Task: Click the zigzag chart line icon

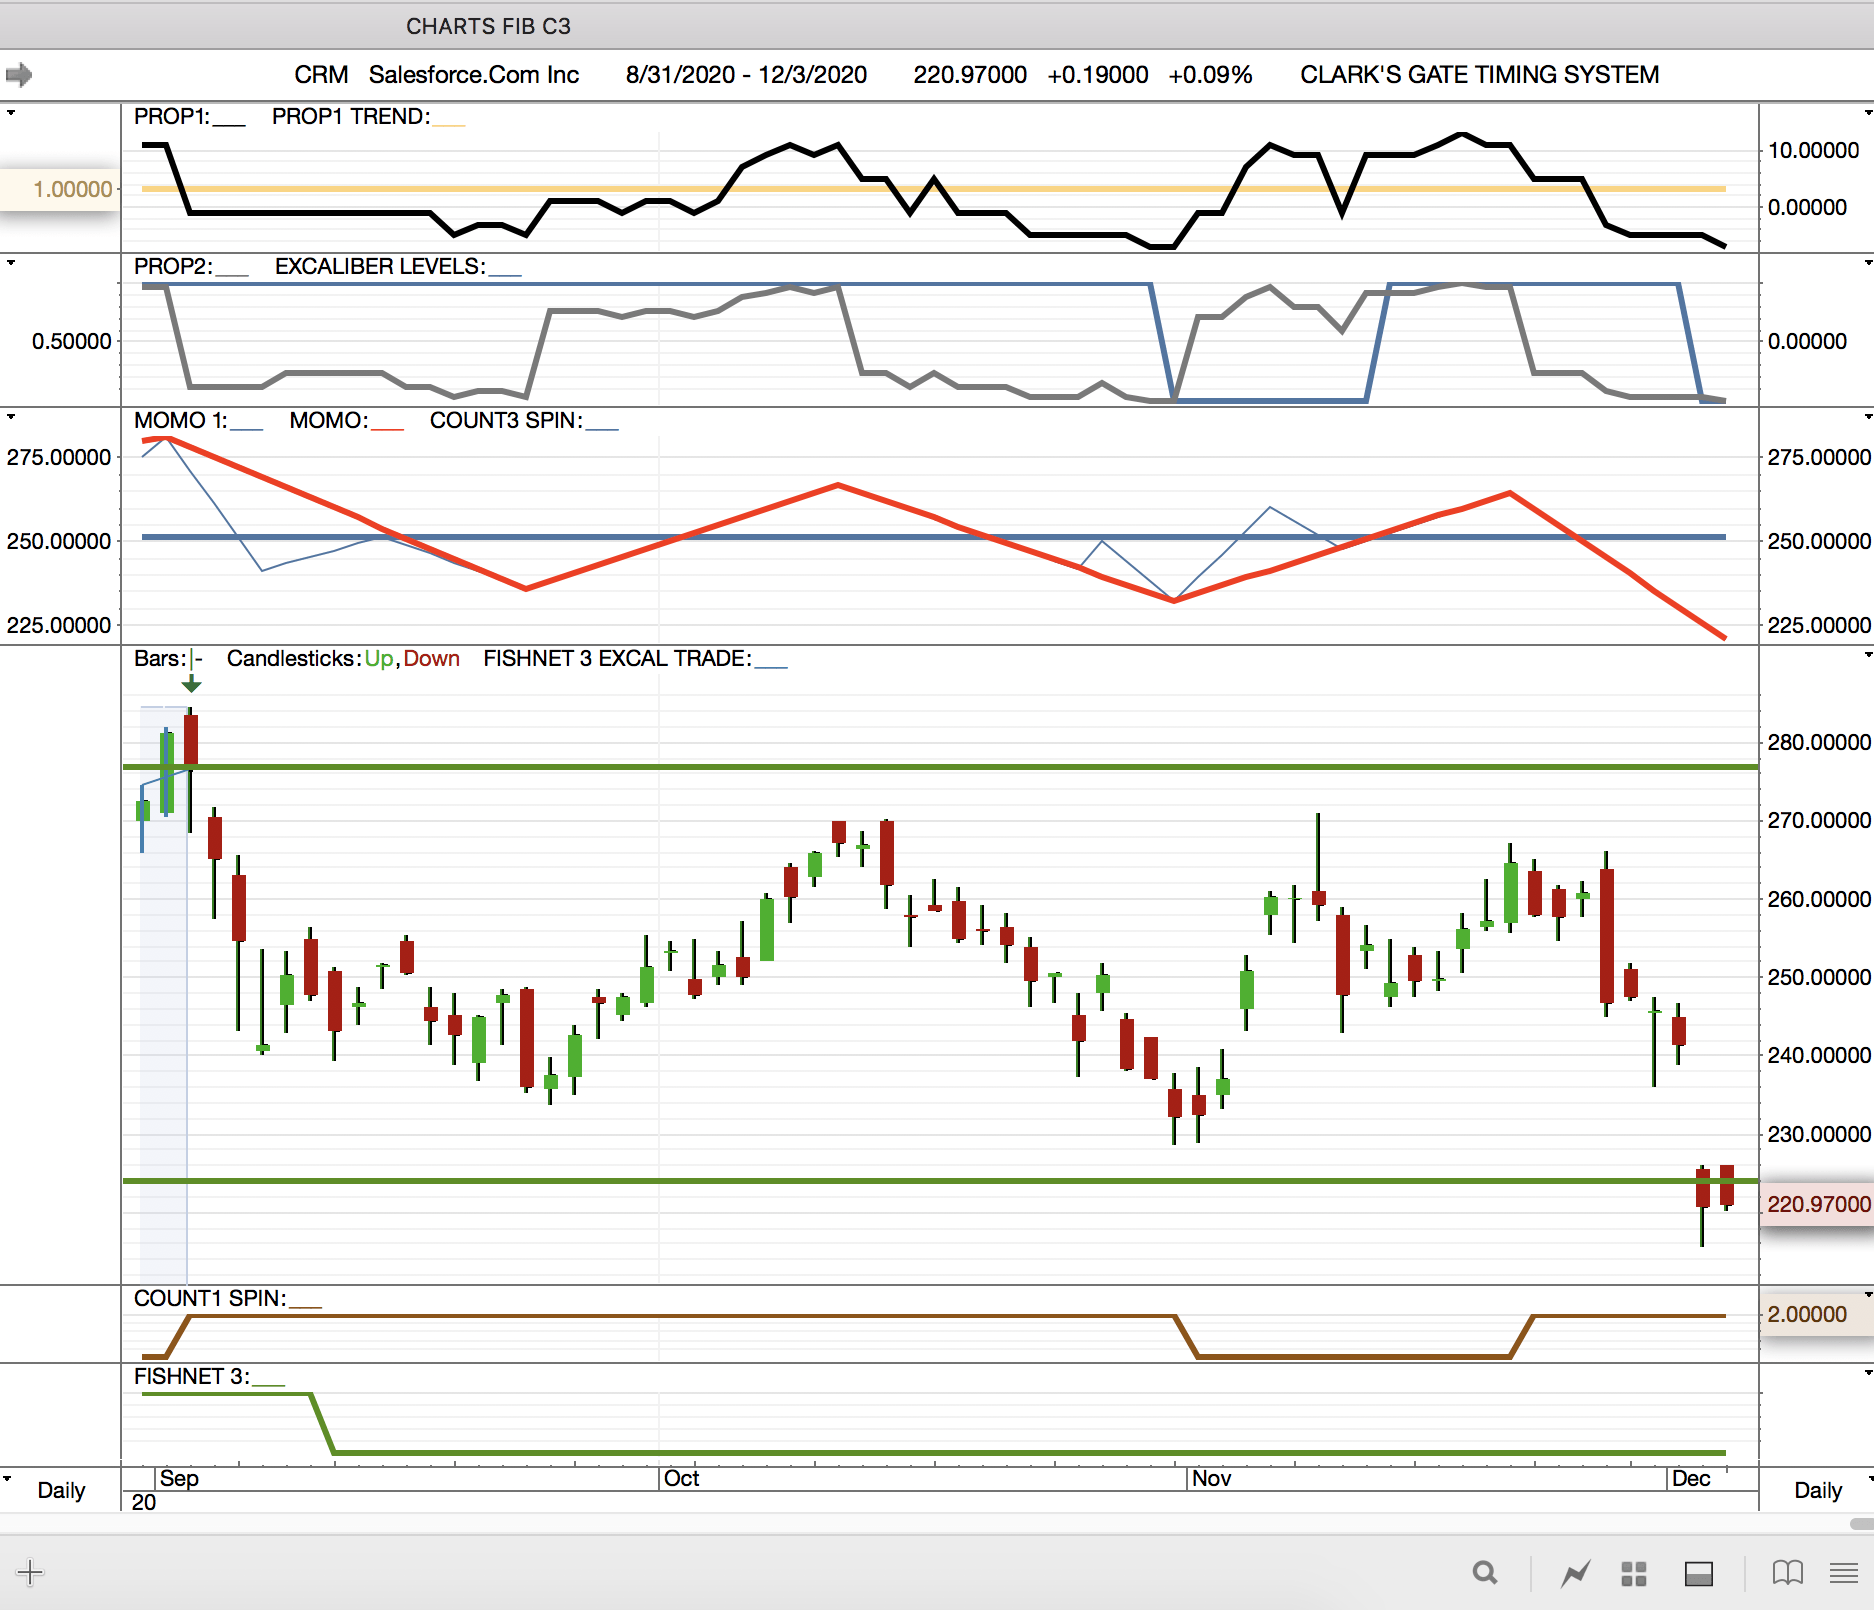Action: pos(1576,1573)
